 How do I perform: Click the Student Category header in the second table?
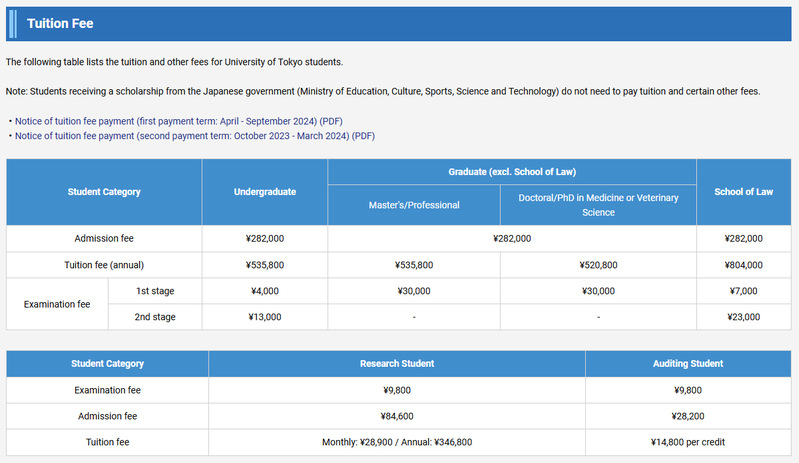(x=107, y=364)
